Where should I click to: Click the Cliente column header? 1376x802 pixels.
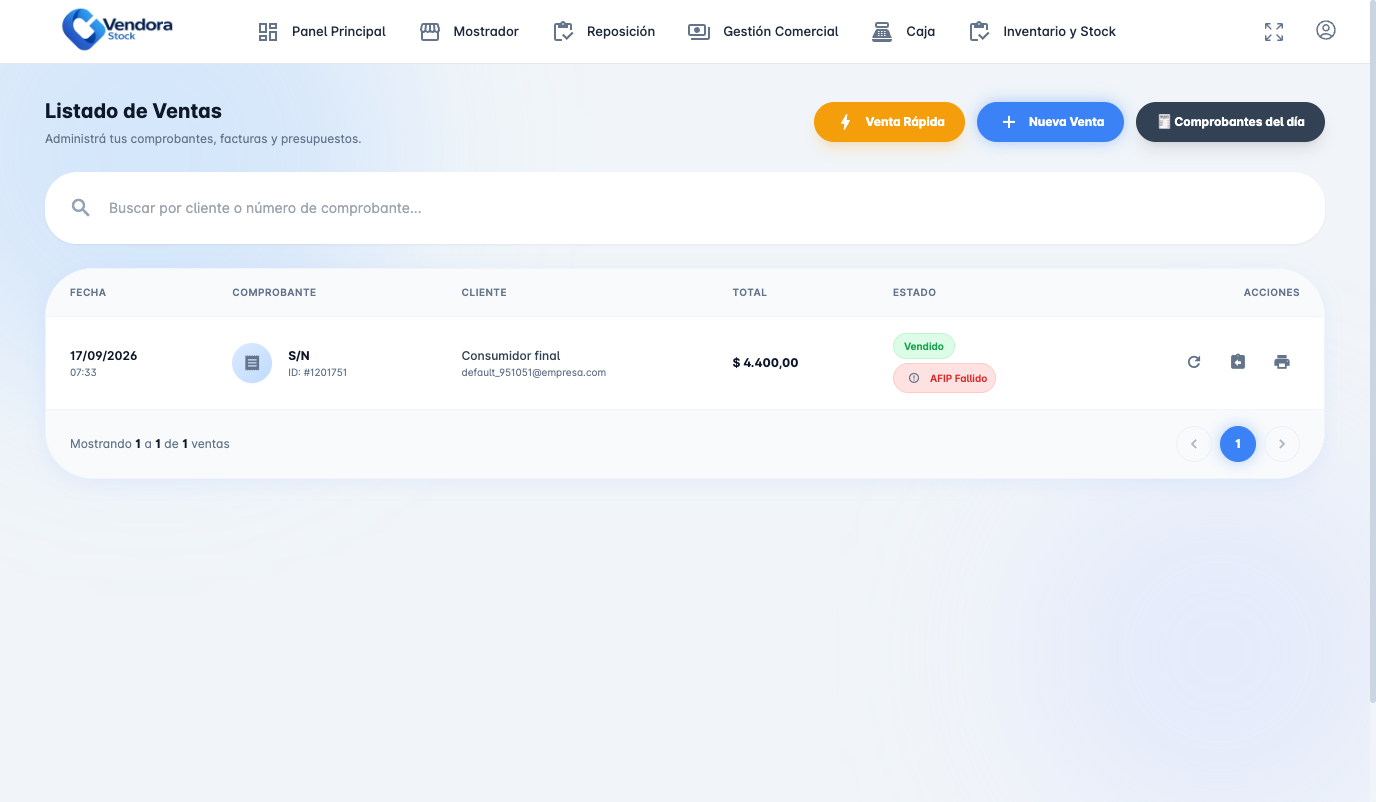484,293
